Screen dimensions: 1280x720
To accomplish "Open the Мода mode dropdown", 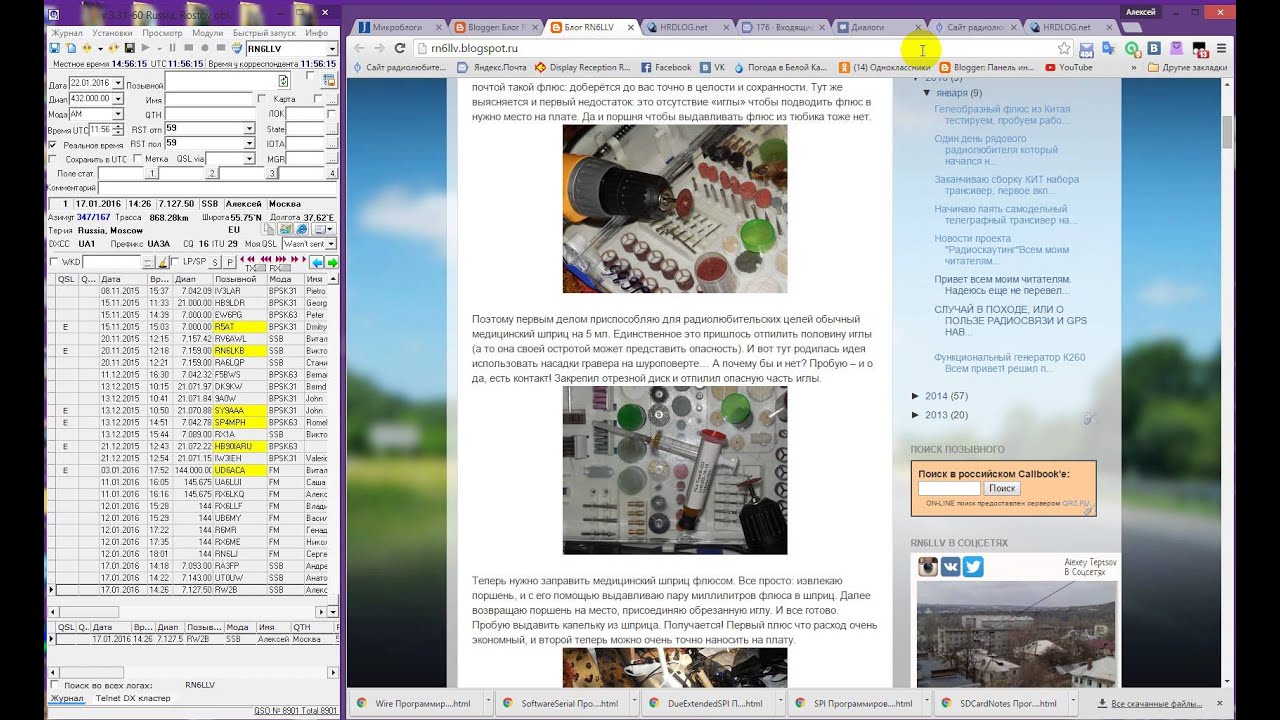I will (118, 115).
